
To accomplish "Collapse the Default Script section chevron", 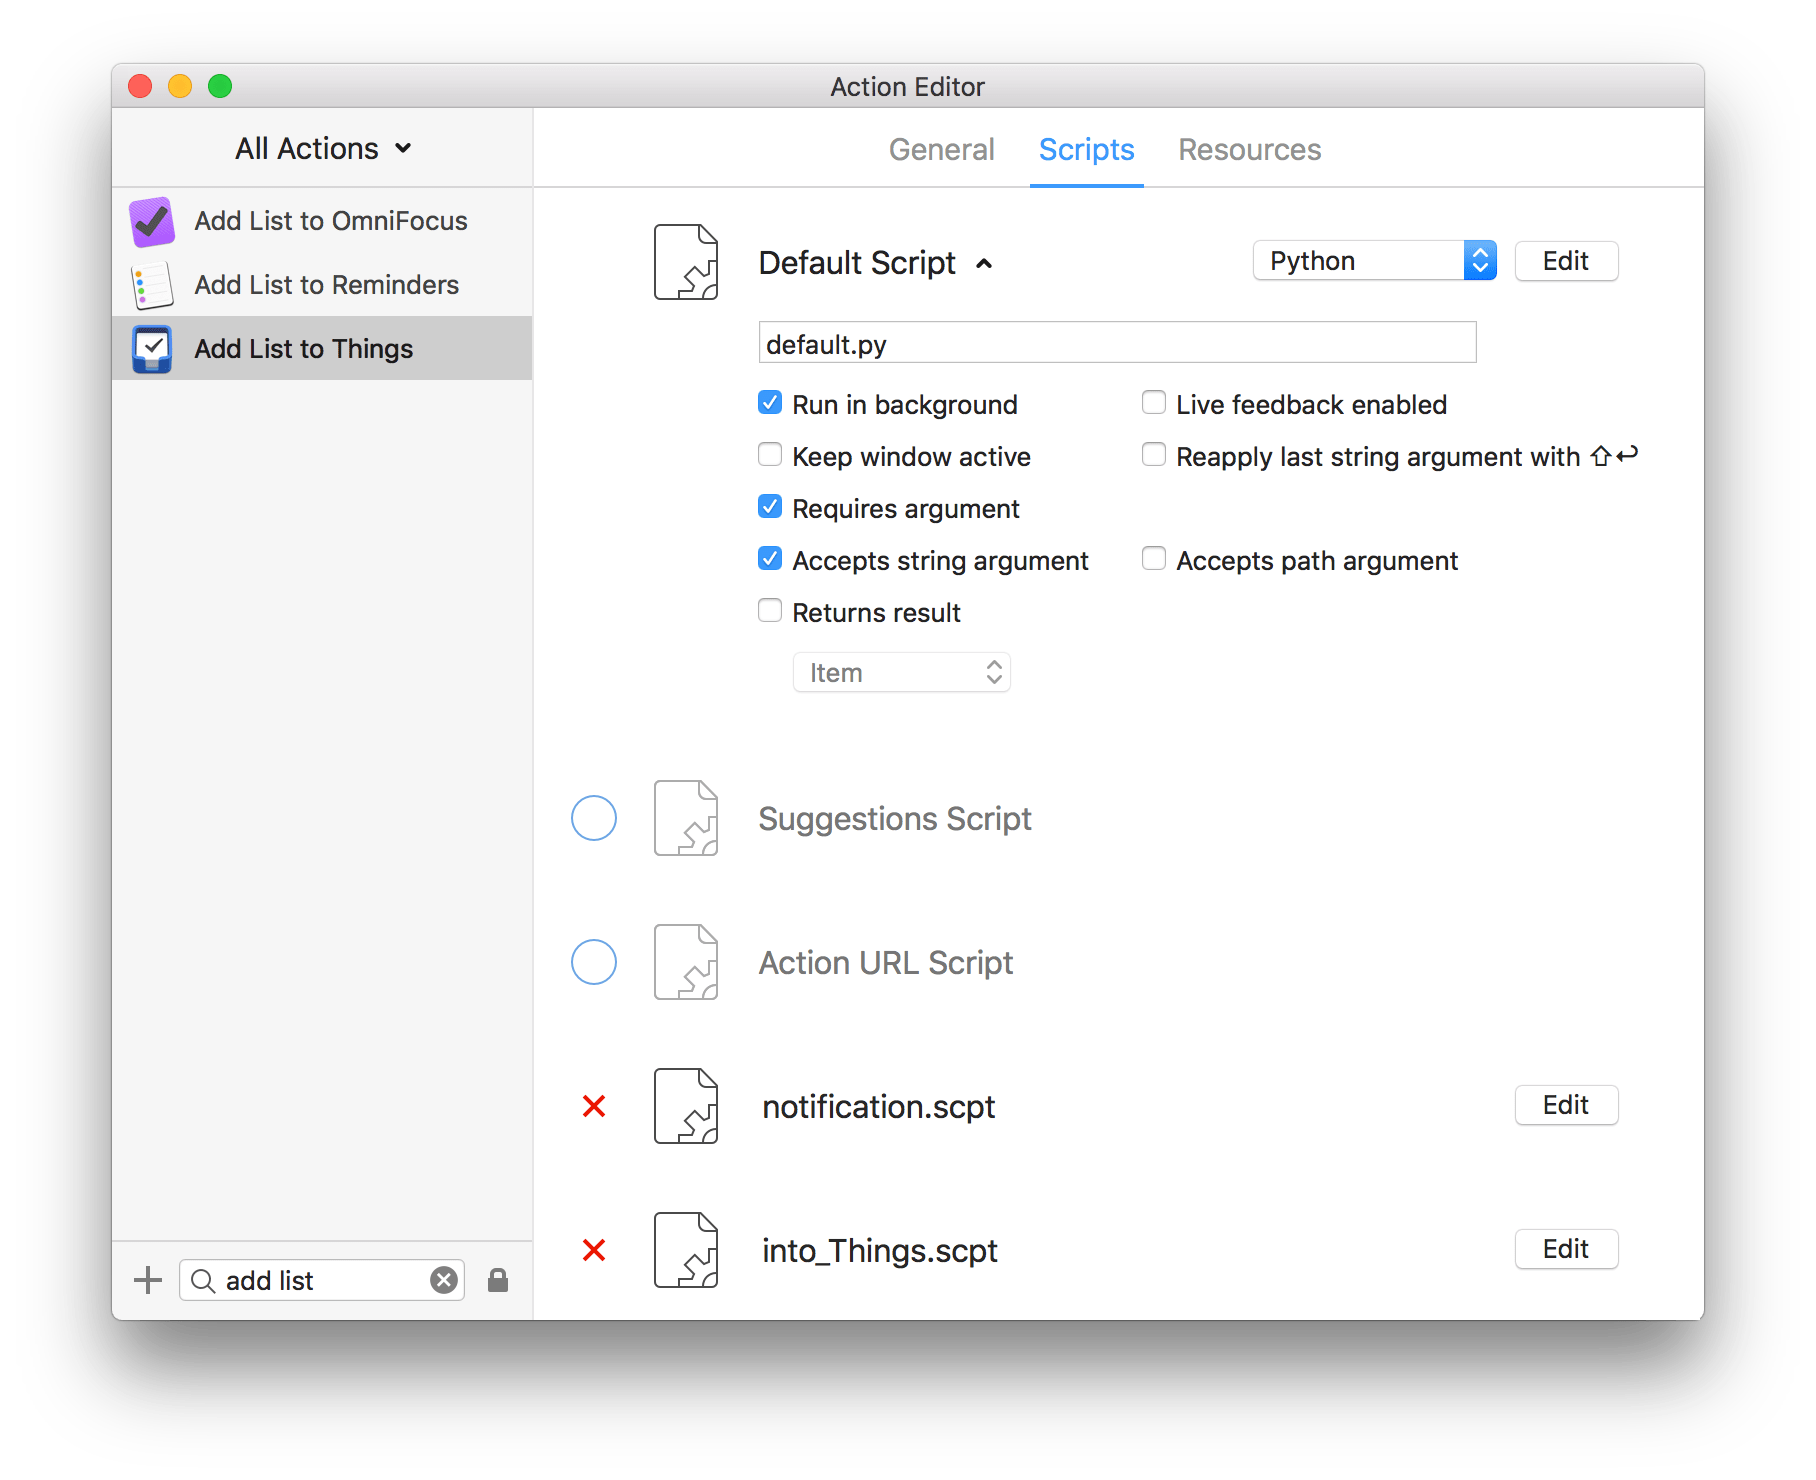I will coord(984,263).
